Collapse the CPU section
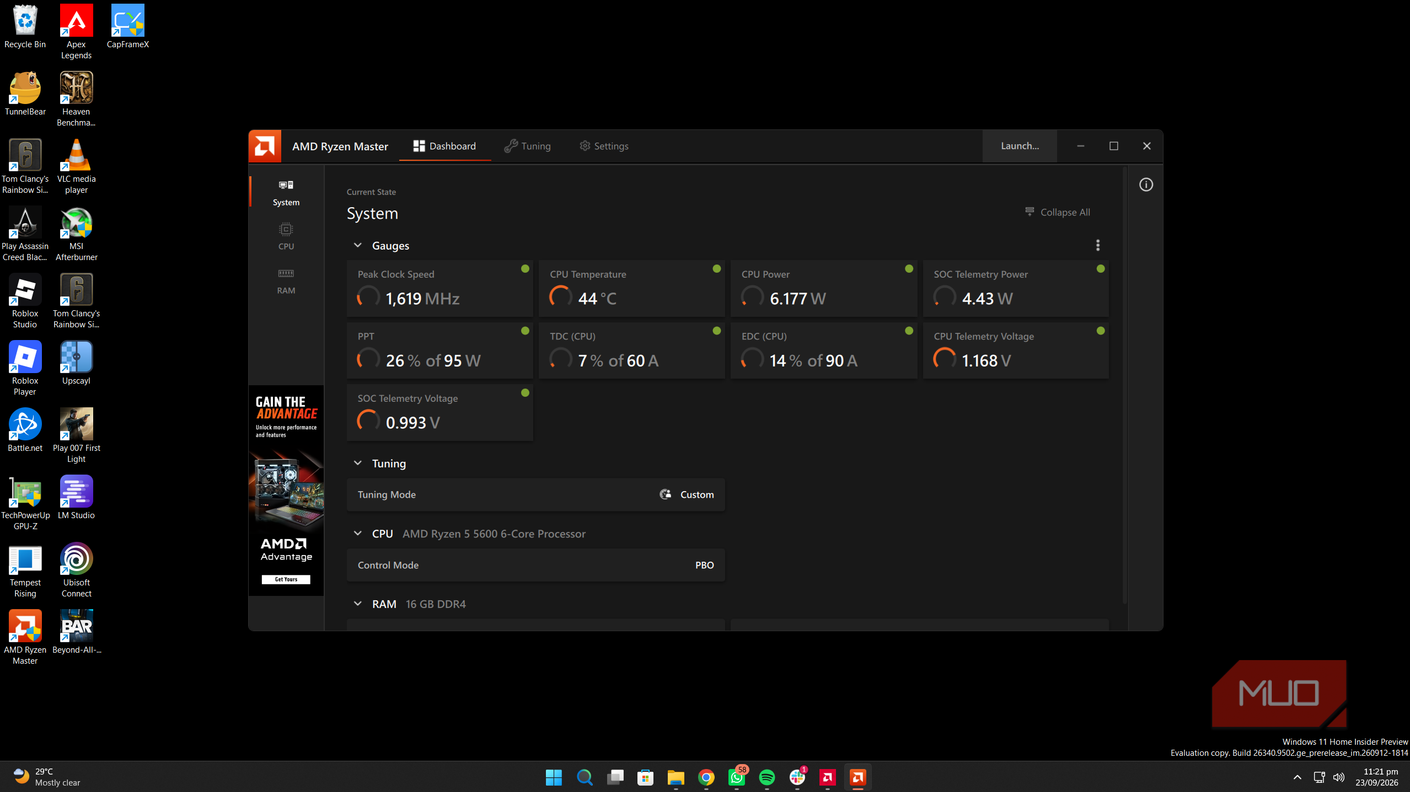The image size is (1410, 792). 358,534
